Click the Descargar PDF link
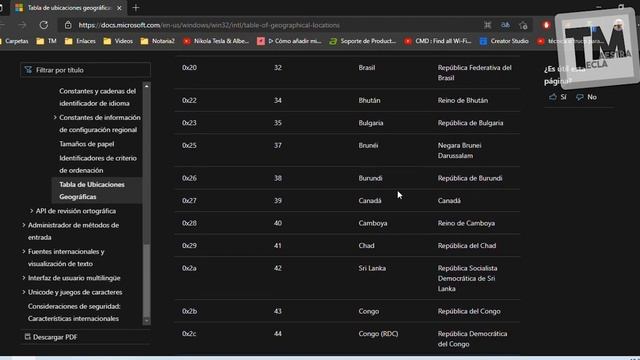This screenshot has height=360, width=640. [x=55, y=337]
